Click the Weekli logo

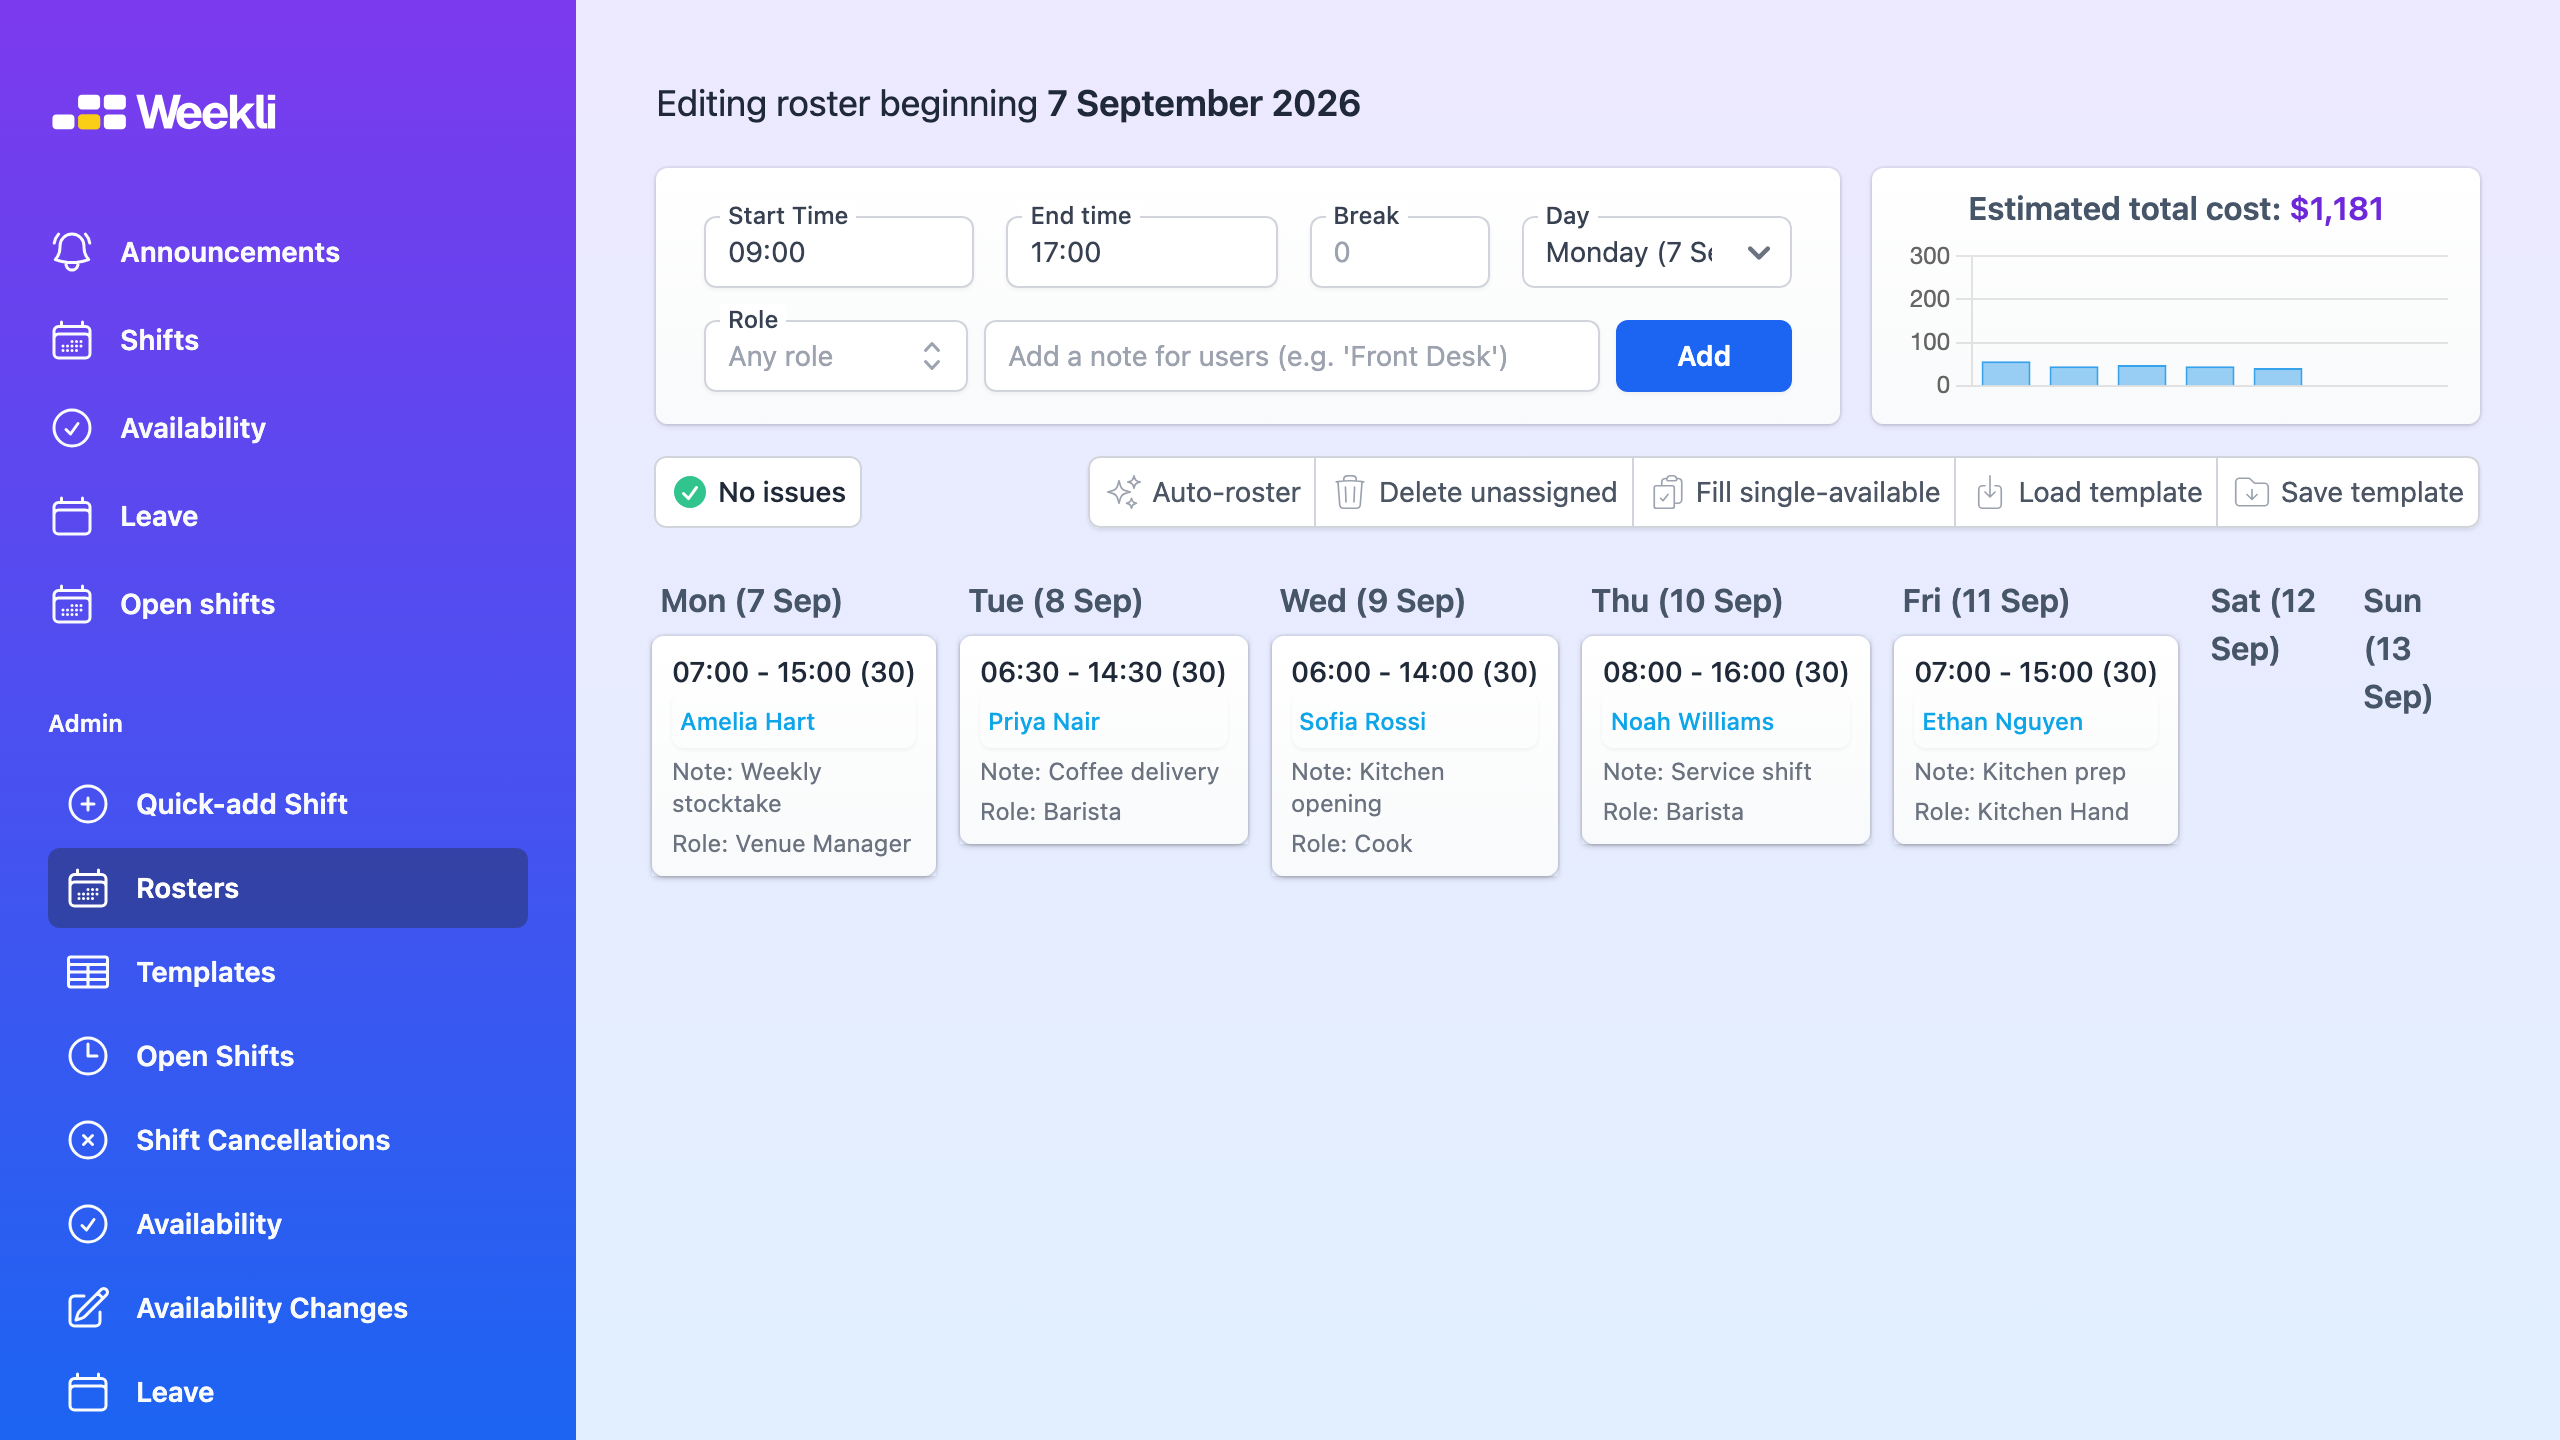[x=164, y=111]
